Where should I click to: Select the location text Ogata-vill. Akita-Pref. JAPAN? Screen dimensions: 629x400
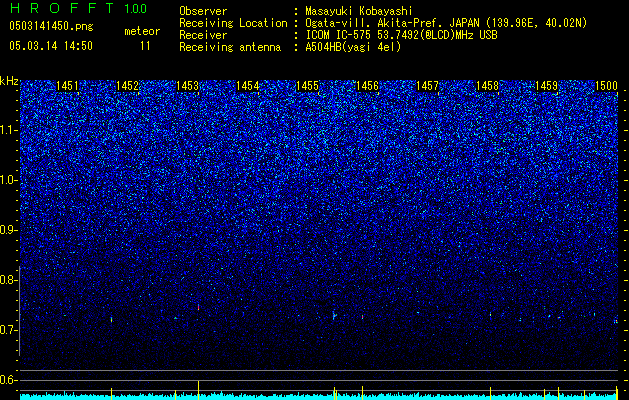[392, 23]
